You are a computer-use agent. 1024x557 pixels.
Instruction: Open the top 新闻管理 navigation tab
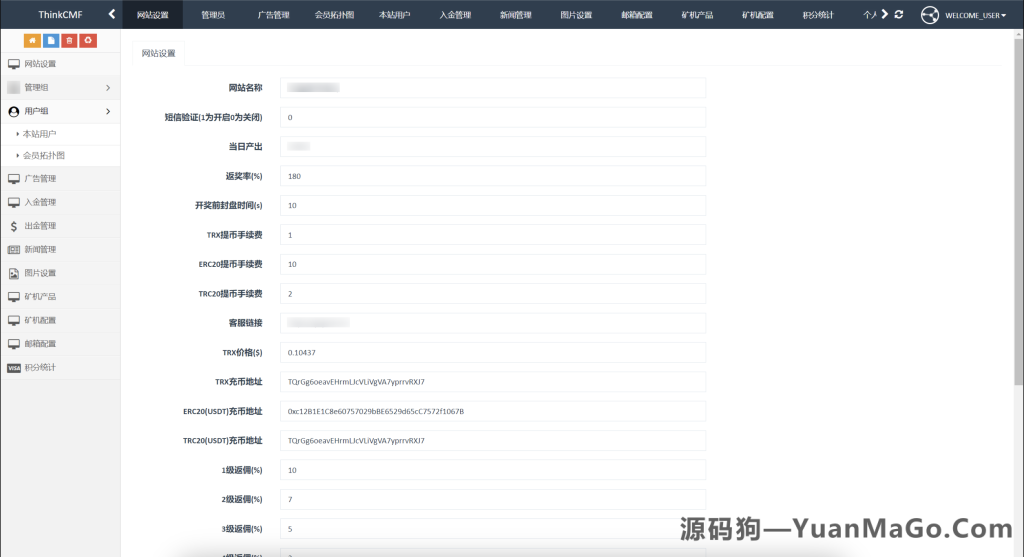tap(516, 14)
